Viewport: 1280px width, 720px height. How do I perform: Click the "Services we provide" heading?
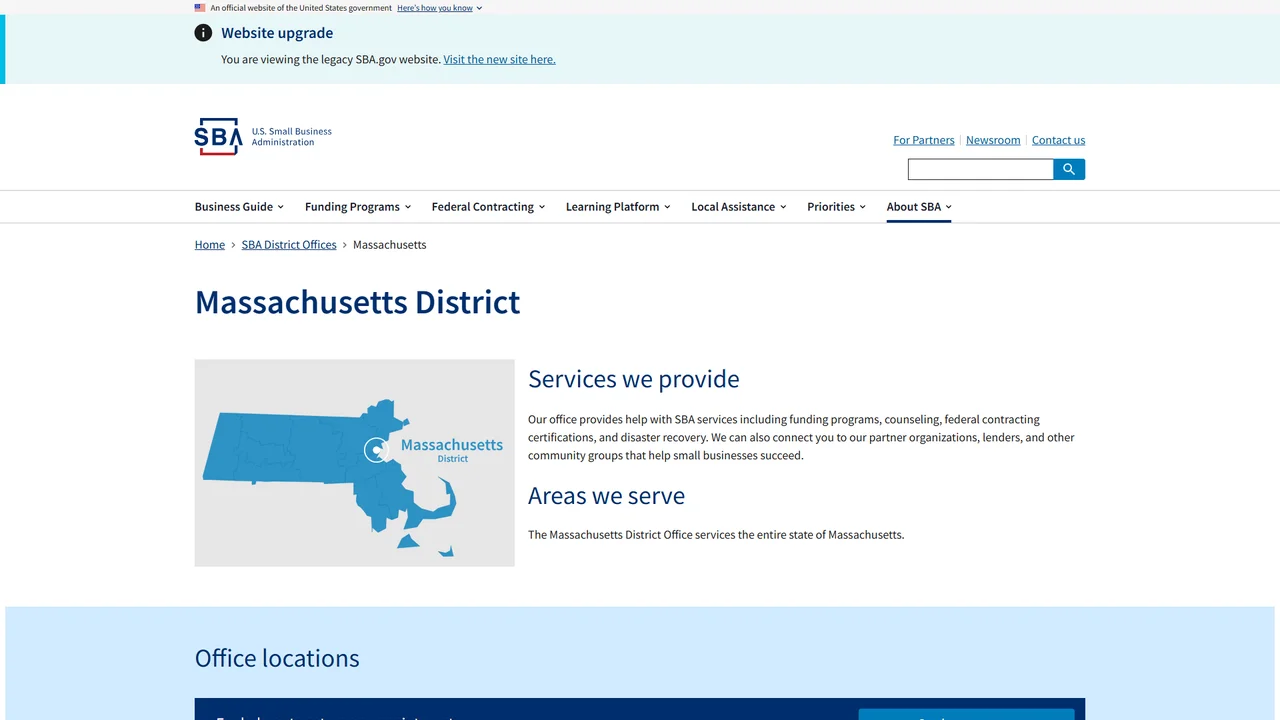[x=634, y=379]
